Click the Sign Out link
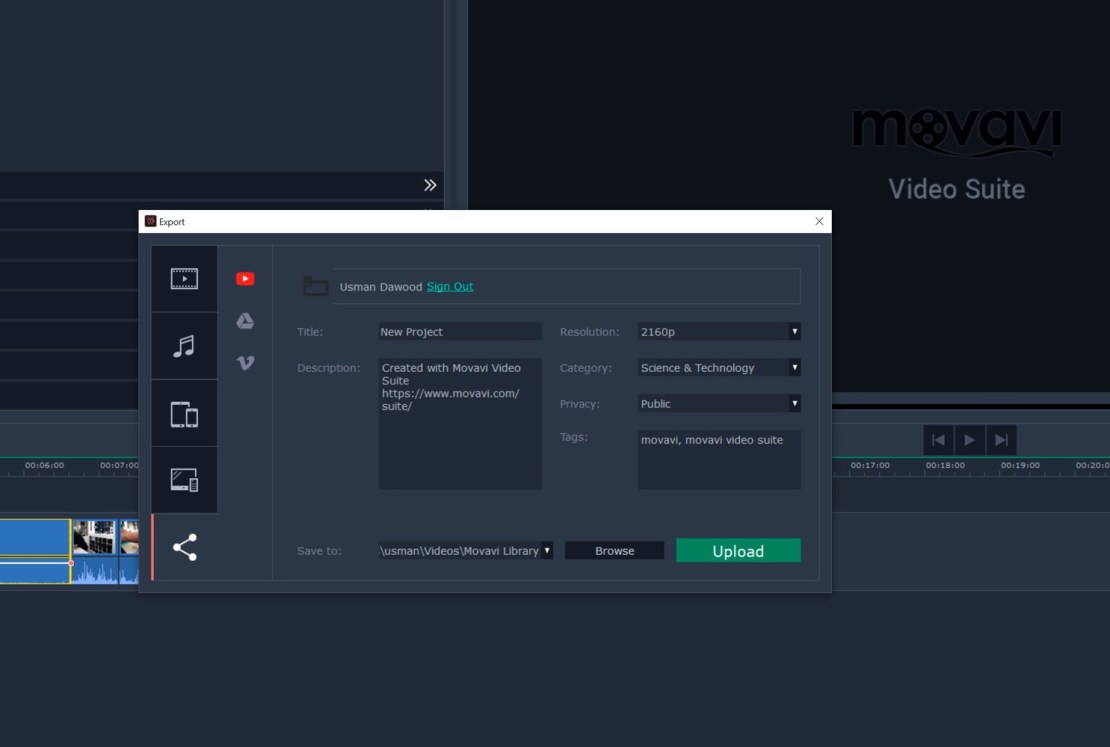 pyautogui.click(x=450, y=286)
